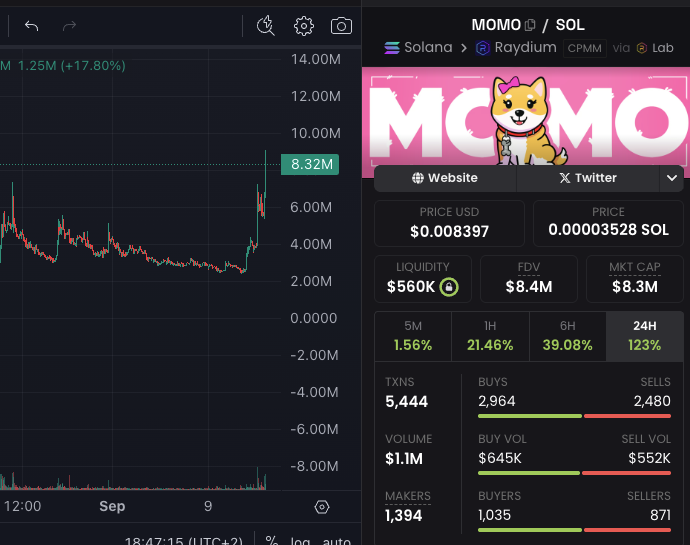
Task: Select the 1H timeframe tab
Action: 490,336
